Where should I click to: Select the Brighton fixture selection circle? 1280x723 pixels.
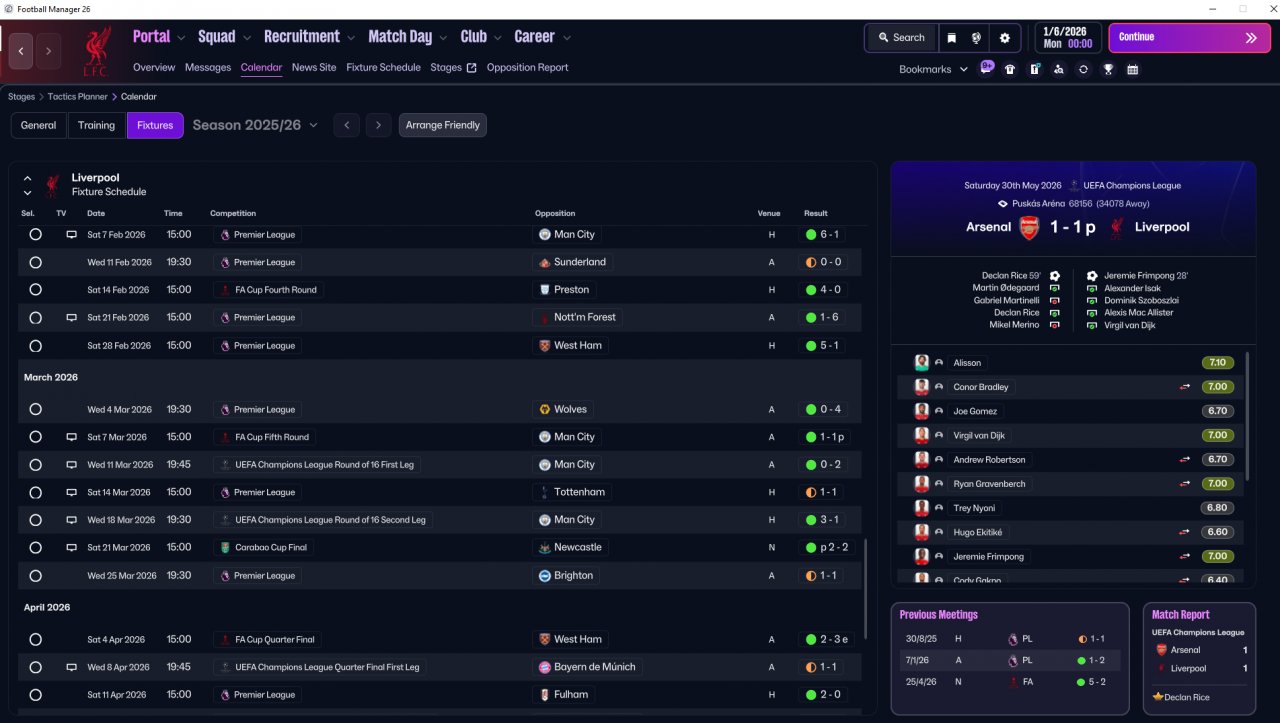coord(36,576)
